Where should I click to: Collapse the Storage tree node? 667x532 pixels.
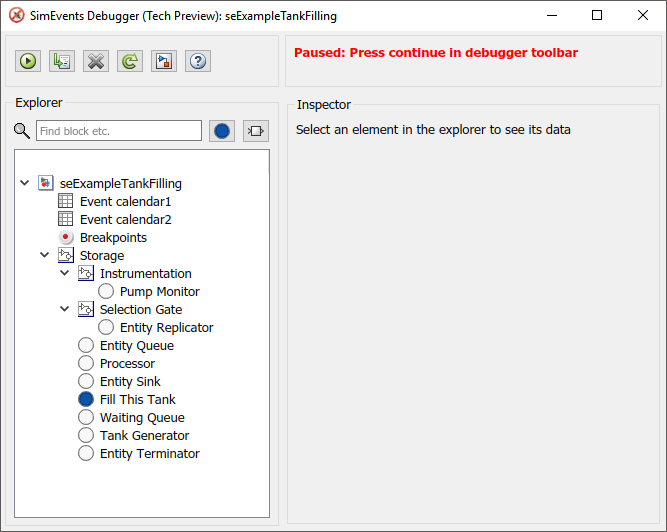coord(45,256)
